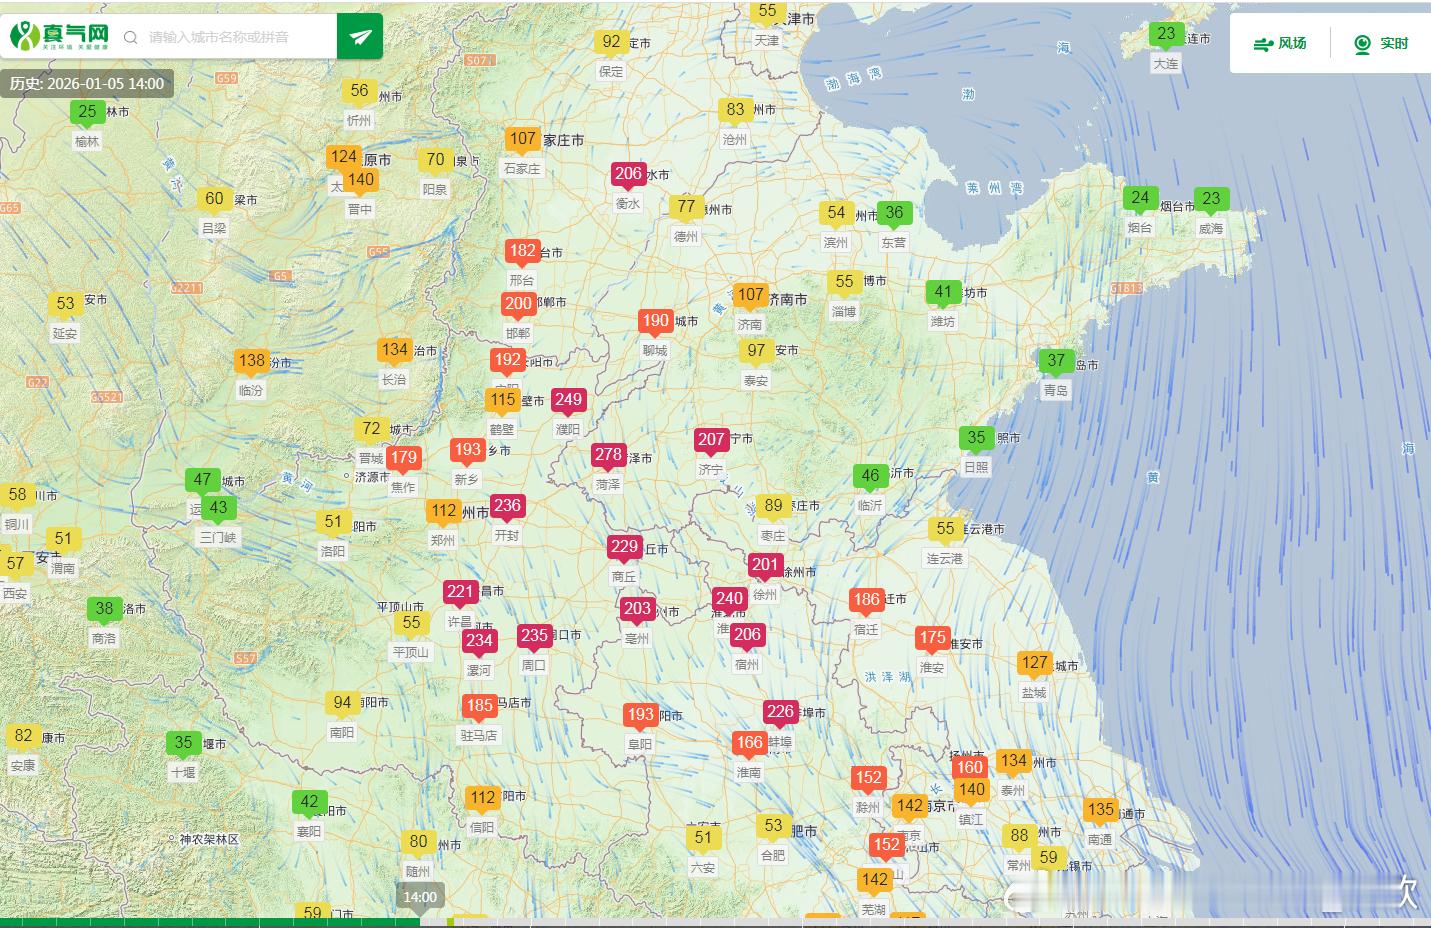The width and height of the screenshot is (1431, 928).
Task: Select the 南阳 AQI 94 marker
Action: tap(342, 704)
